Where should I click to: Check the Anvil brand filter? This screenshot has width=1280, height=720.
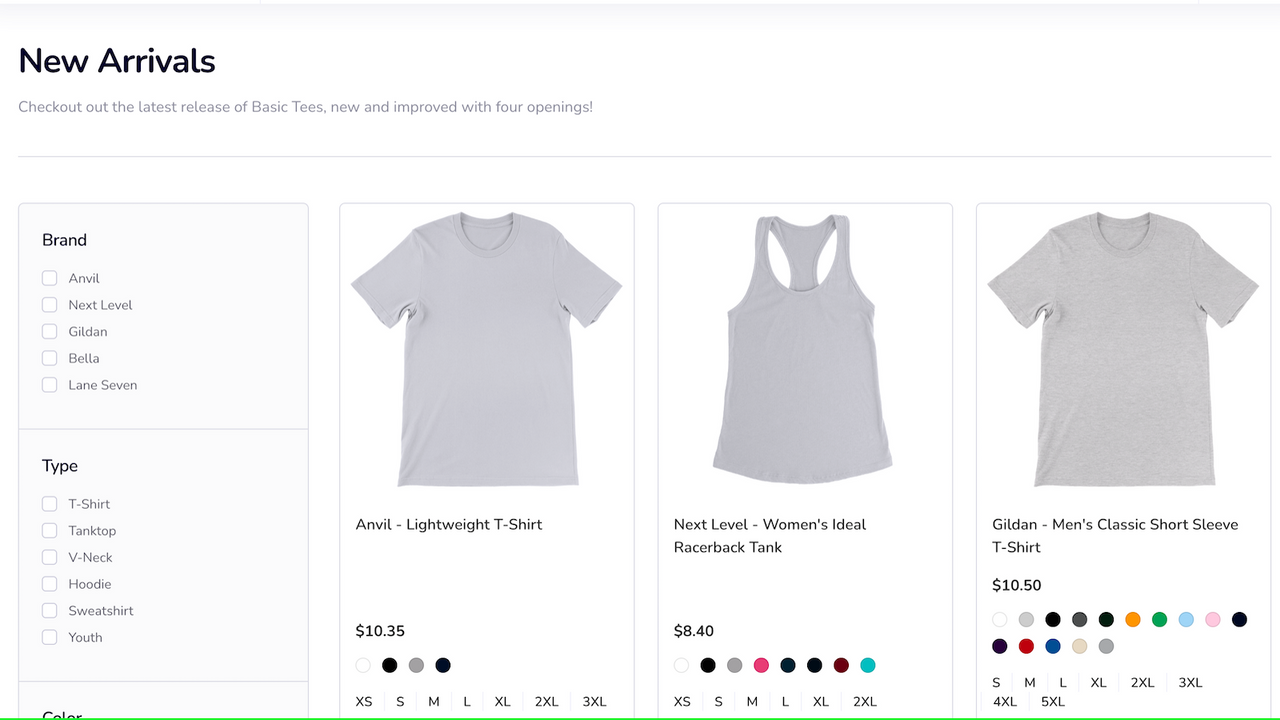49,277
